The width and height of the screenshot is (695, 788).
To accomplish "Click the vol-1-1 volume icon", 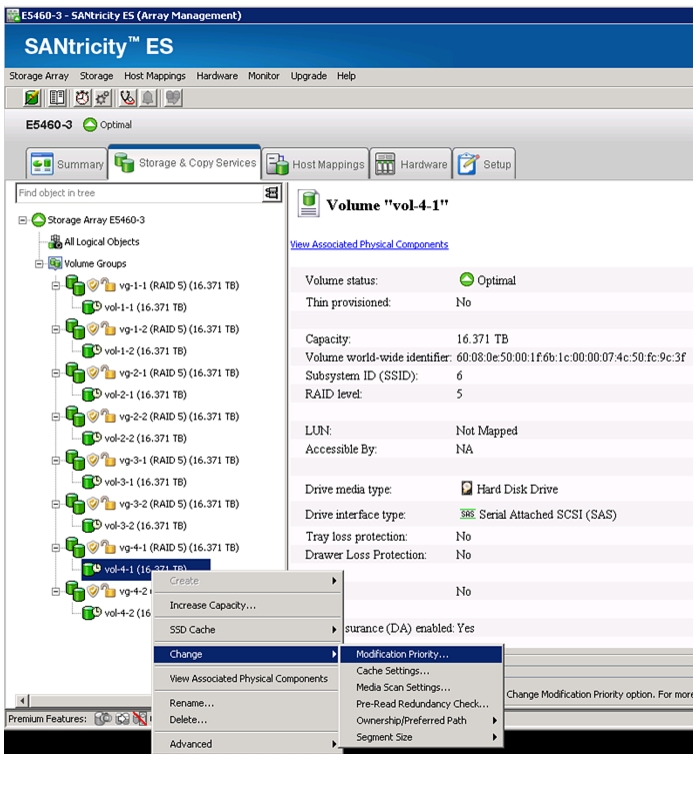I will coord(91,307).
